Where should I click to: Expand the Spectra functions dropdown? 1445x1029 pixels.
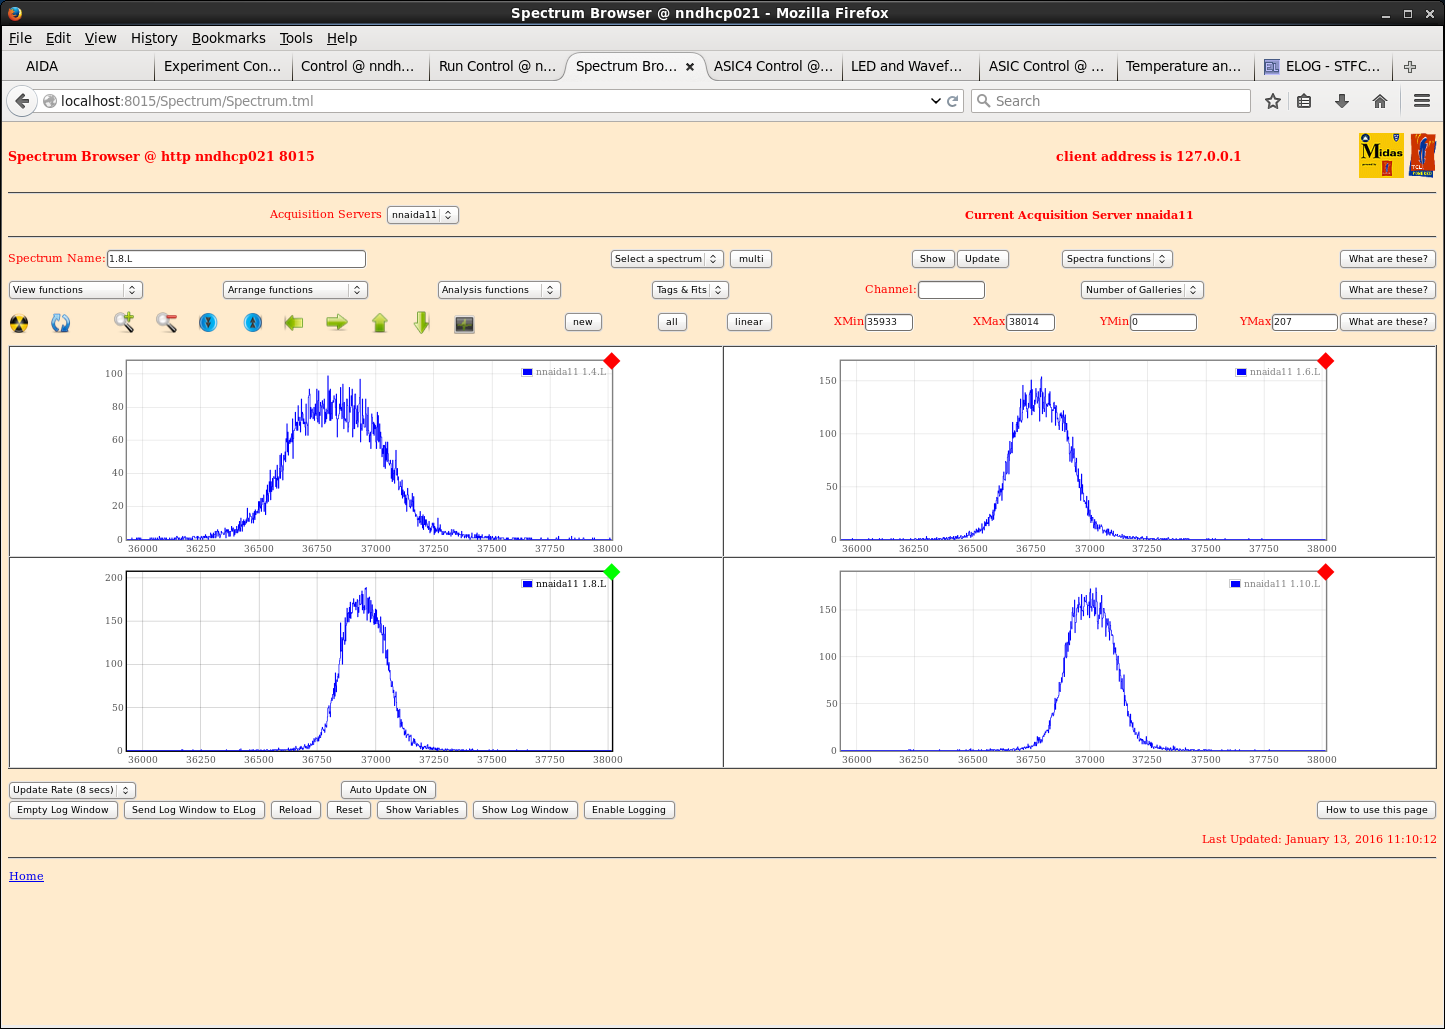tap(1116, 259)
